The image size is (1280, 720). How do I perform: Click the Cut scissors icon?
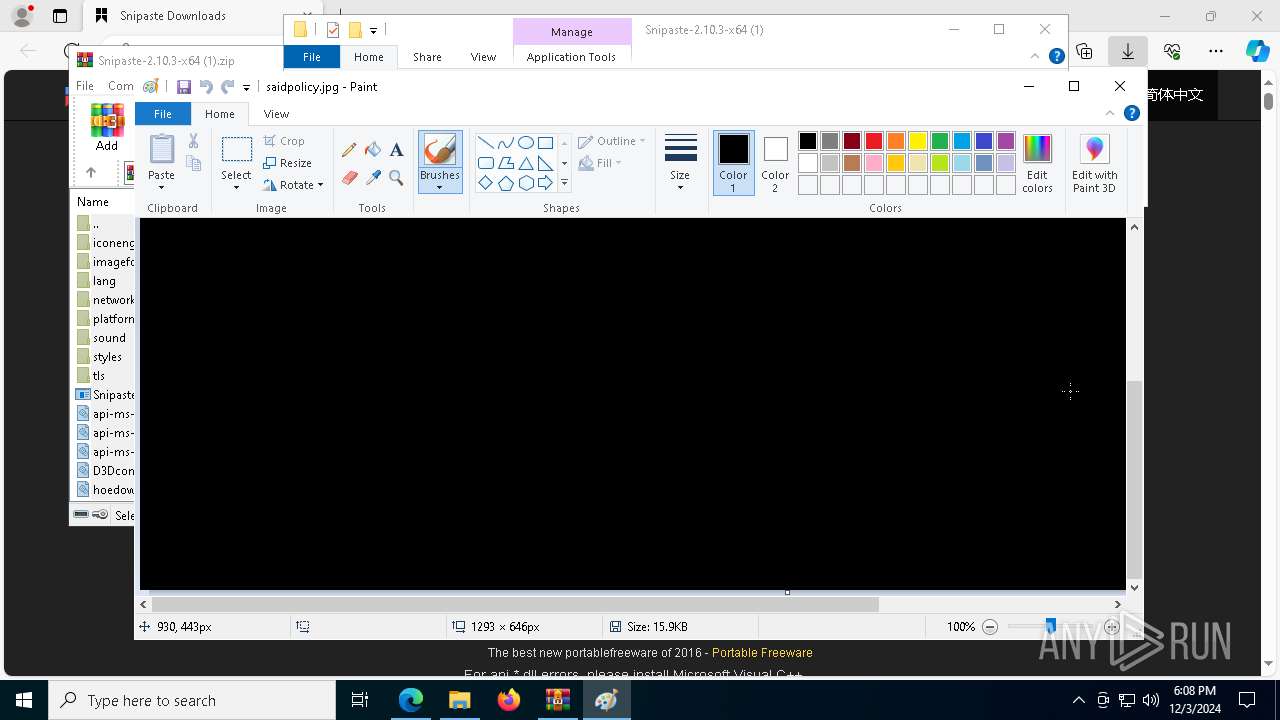point(194,141)
